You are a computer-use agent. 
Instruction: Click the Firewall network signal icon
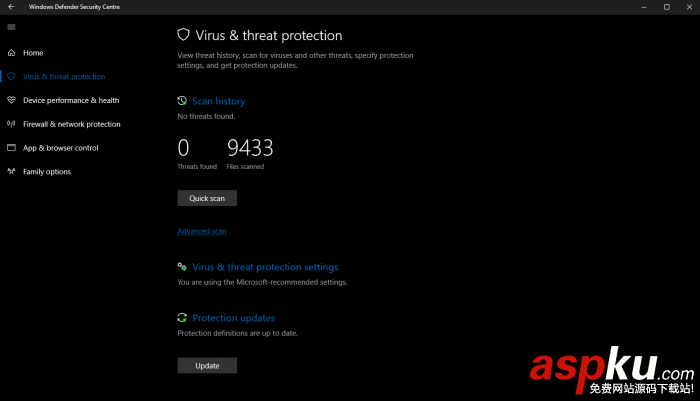[11, 124]
